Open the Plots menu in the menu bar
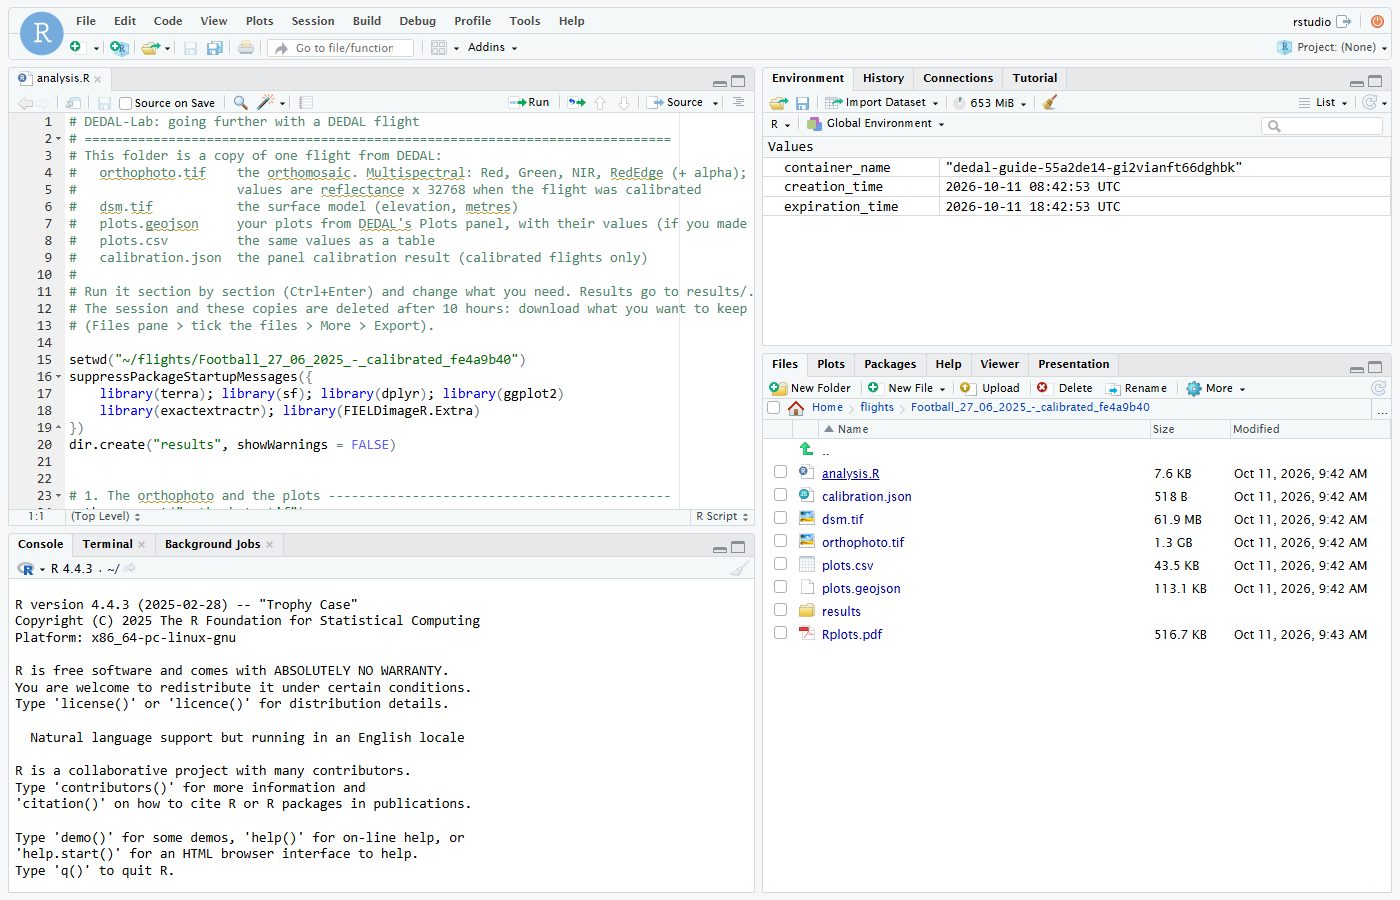 (259, 21)
